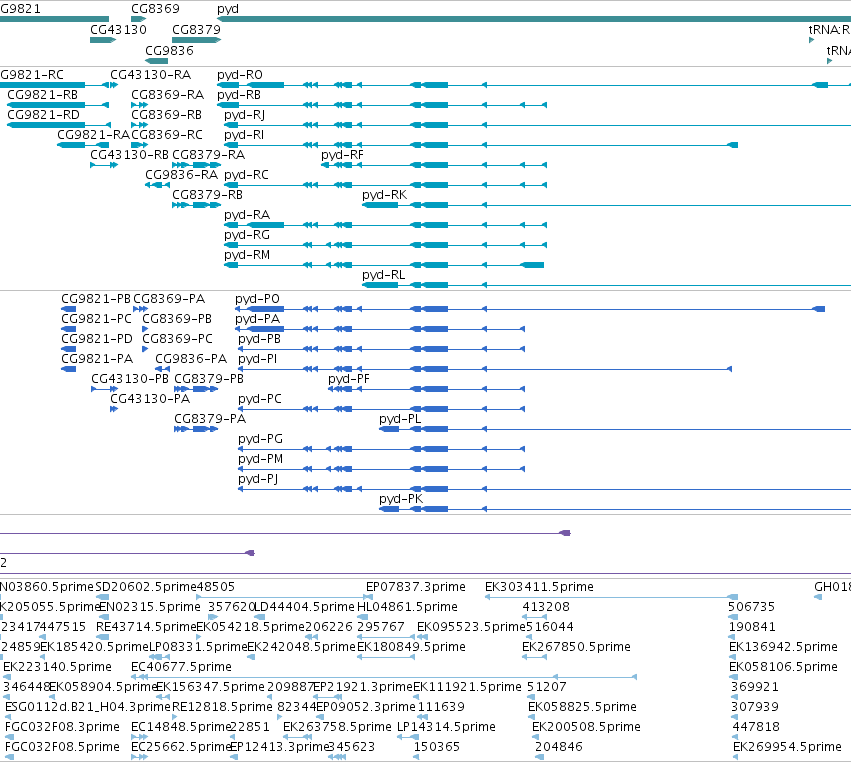
Task: Click protein pyd-PL label
Action: [x=400, y=420]
